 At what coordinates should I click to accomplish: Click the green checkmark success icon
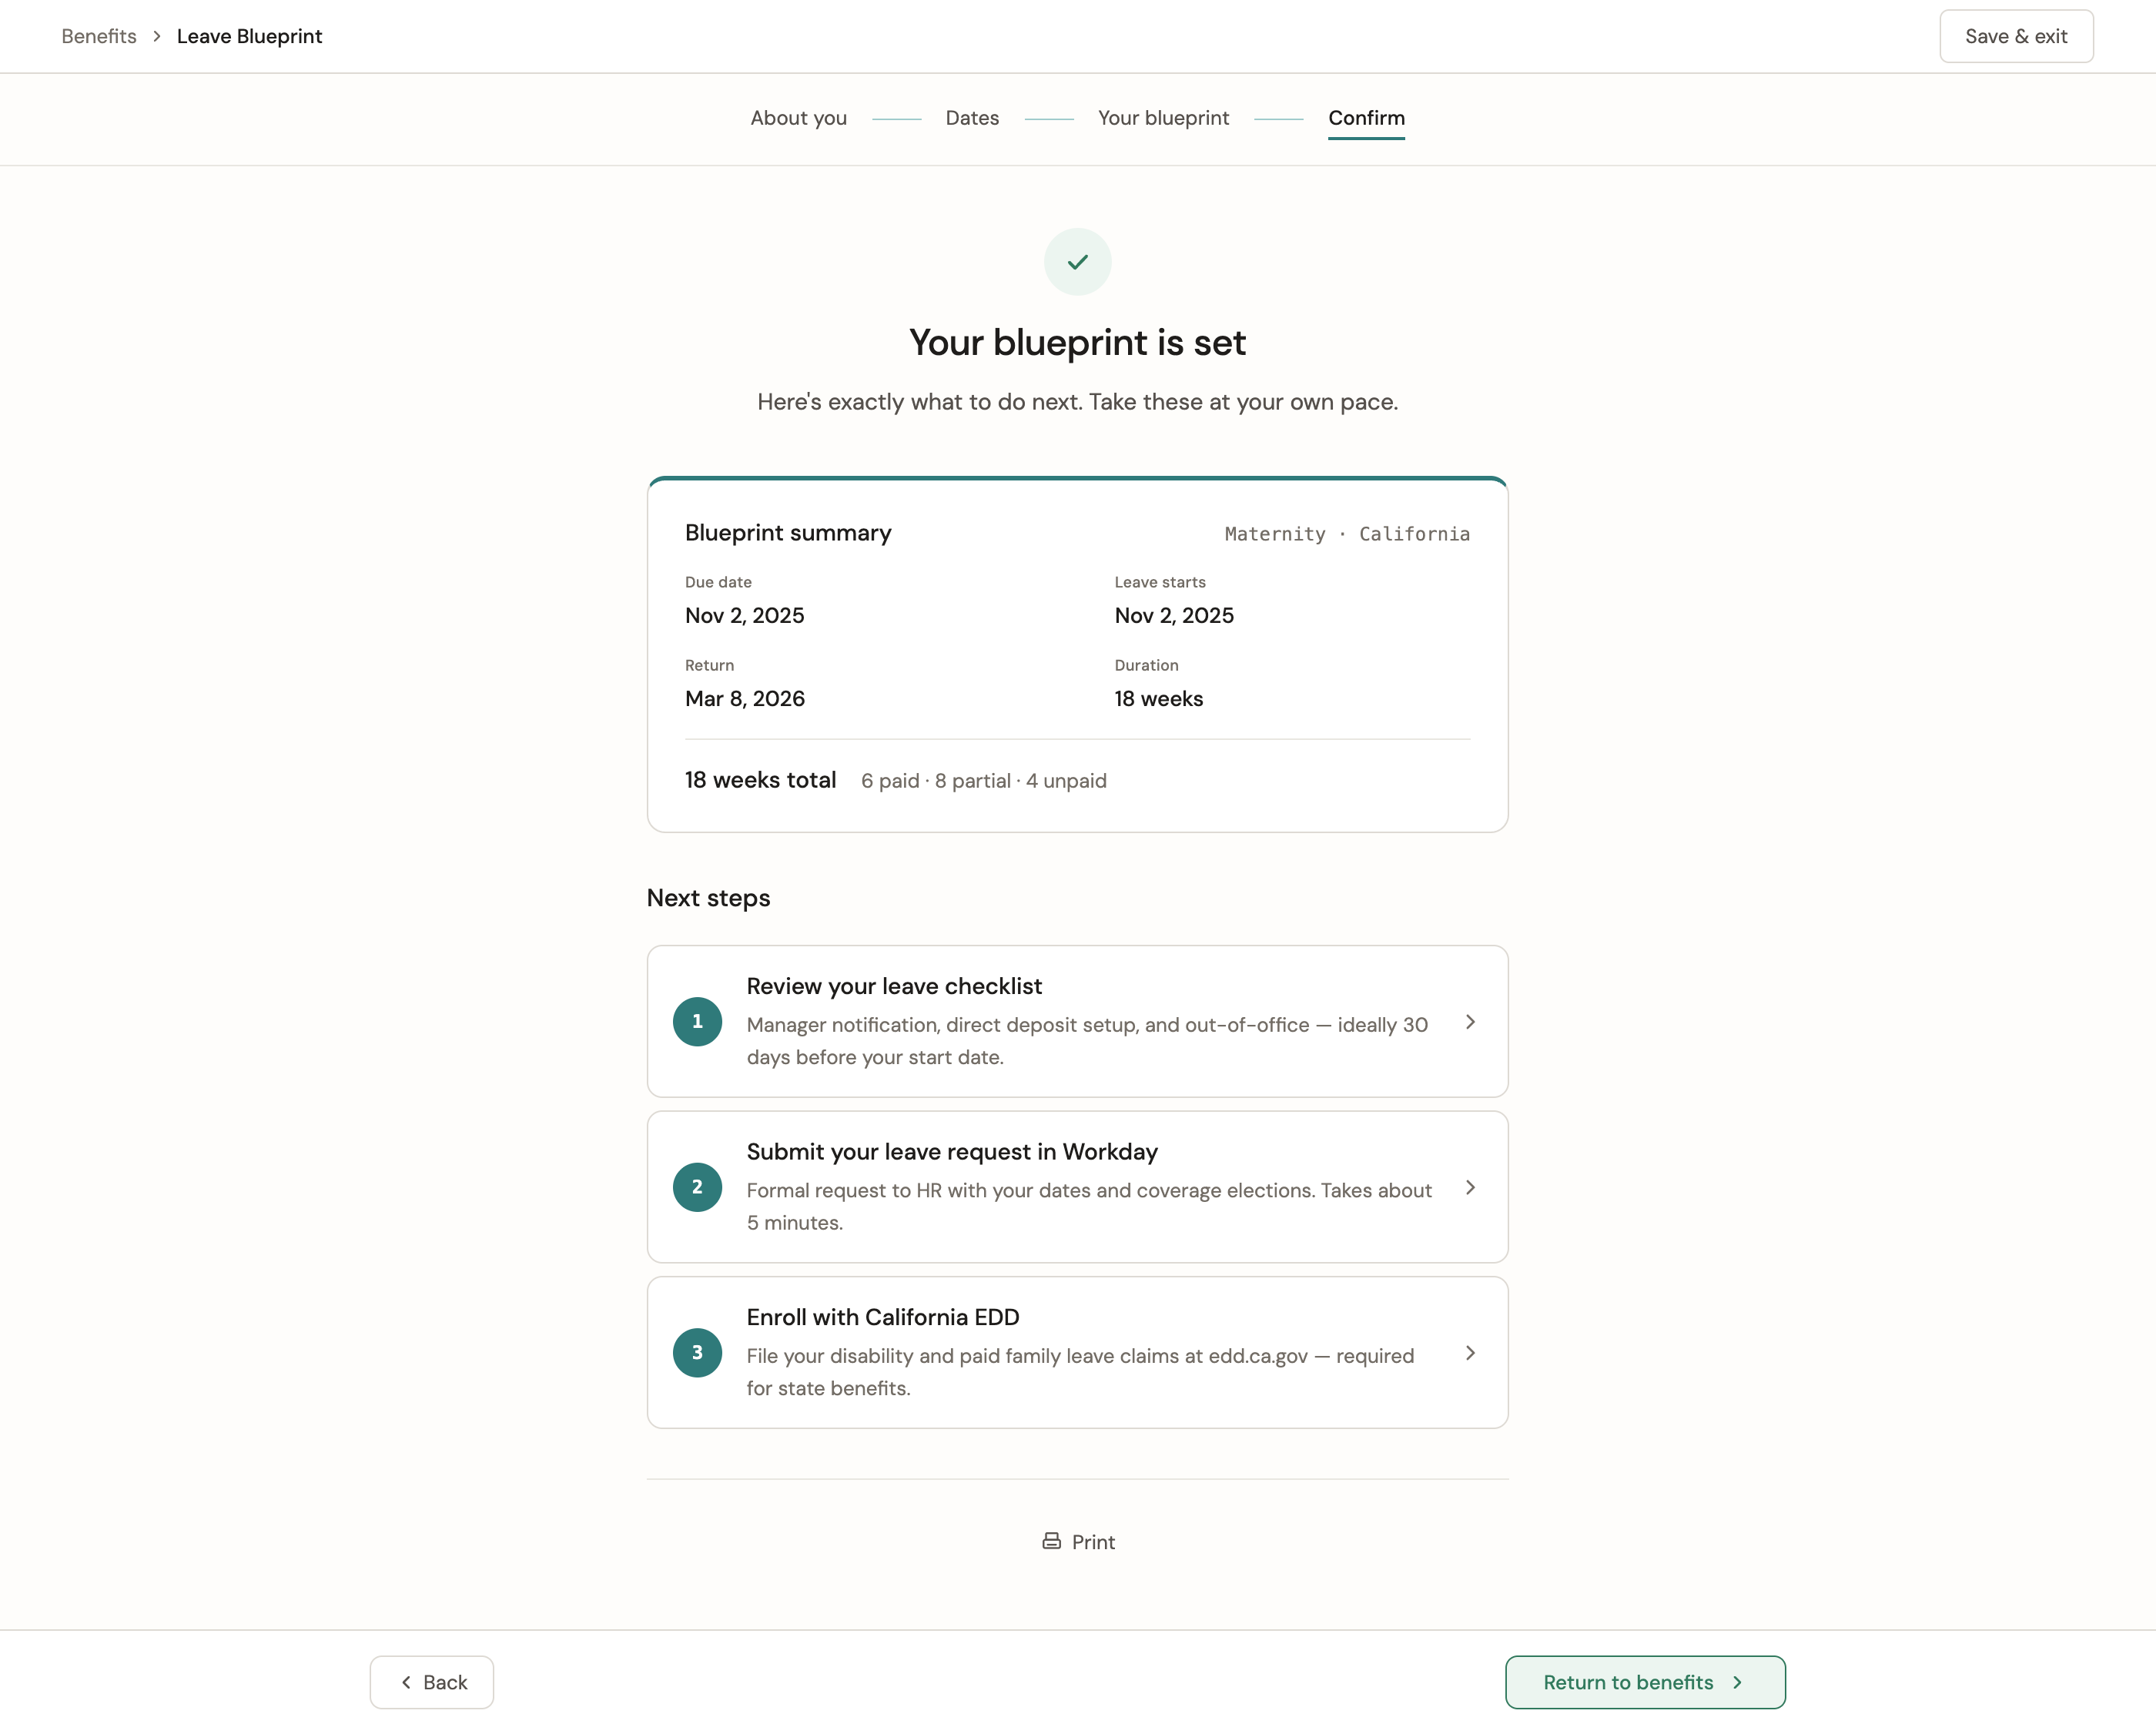click(x=1077, y=262)
